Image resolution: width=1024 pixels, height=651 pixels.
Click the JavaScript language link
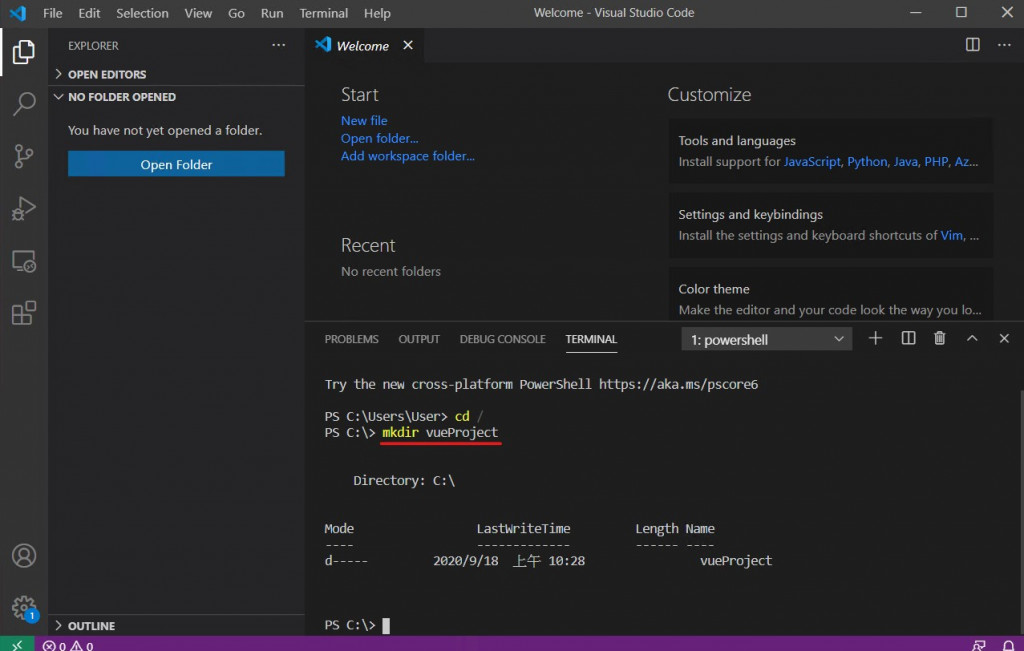tap(812, 161)
